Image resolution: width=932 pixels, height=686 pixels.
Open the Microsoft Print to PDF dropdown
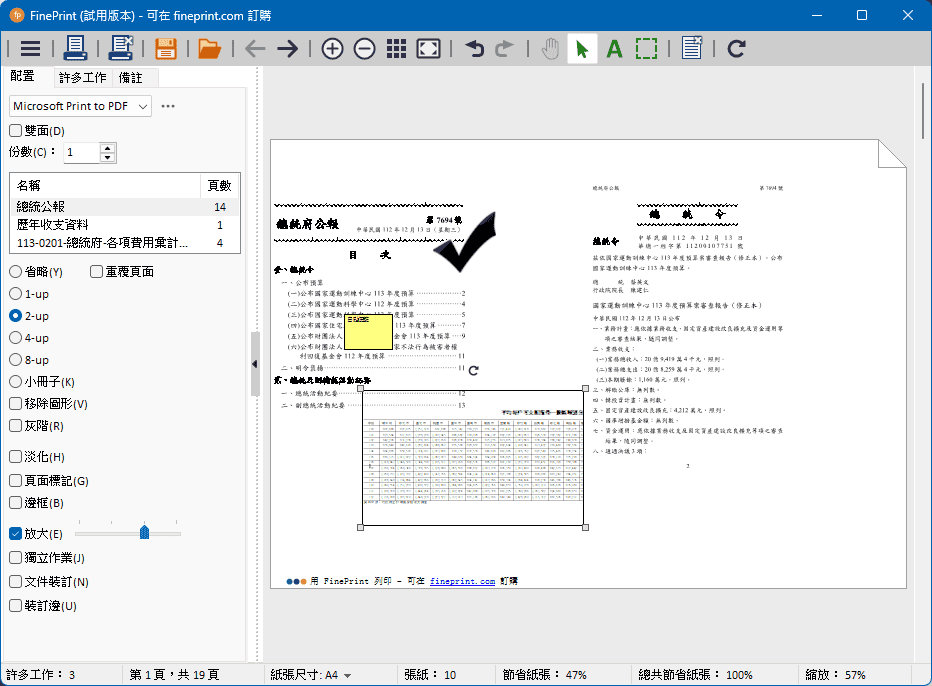80,106
